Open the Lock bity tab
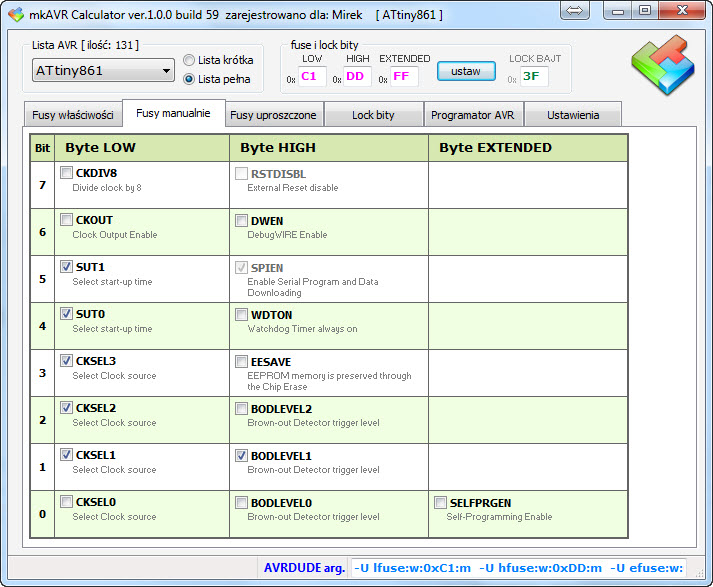Screen dimensions: 713x587 (373, 115)
